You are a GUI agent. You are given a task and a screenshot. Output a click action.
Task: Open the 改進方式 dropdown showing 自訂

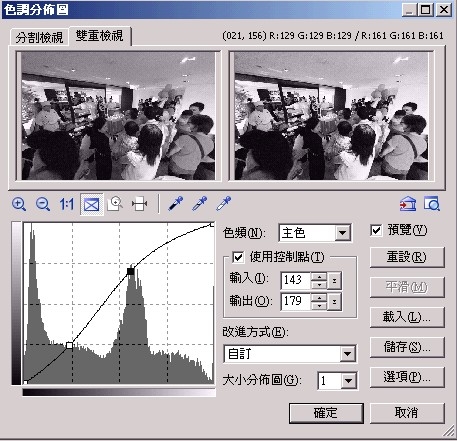(x=347, y=354)
